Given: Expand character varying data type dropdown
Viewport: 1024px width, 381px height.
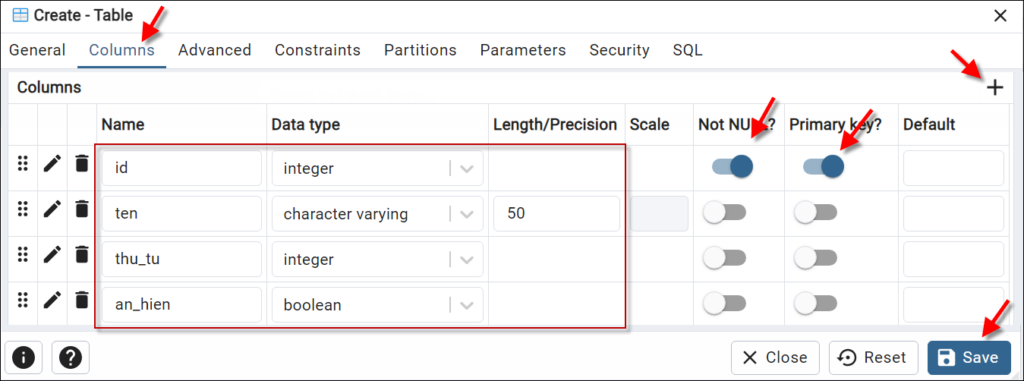Looking at the screenshot, I should 466,214.
